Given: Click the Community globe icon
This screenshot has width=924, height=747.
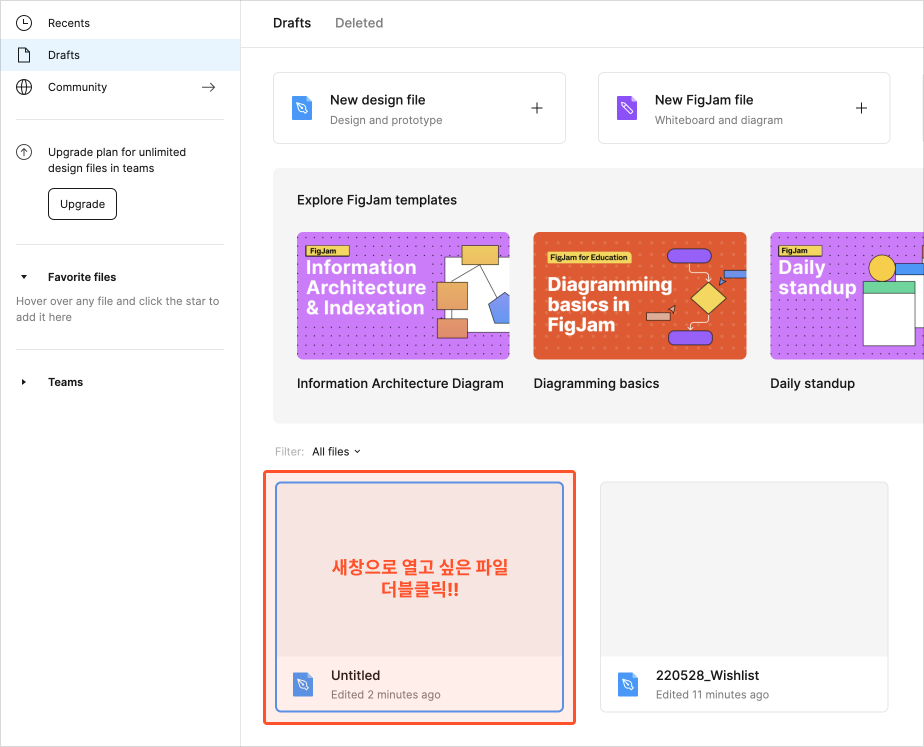Looking at the screenshot, I should tap(24, 87).
